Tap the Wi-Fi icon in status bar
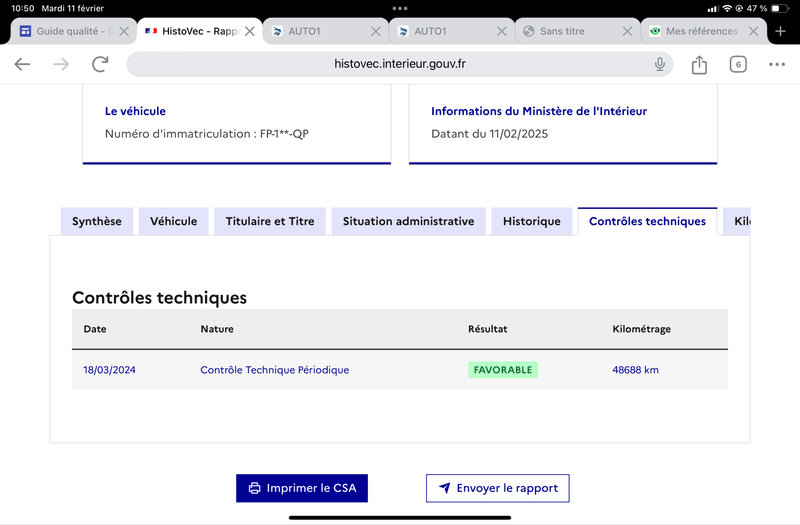Image resolution: width=800 pixels, height=525 pixels. click(727, 8)
